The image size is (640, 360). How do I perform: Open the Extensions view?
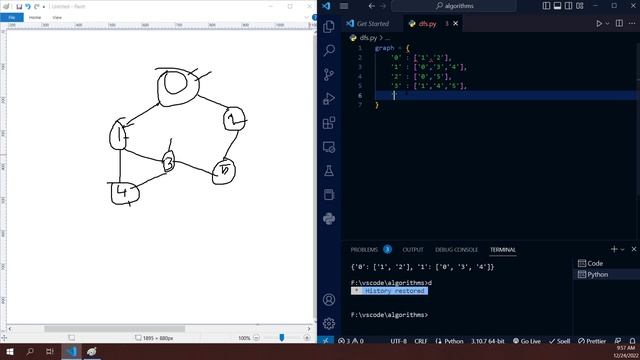pos(329,123)
